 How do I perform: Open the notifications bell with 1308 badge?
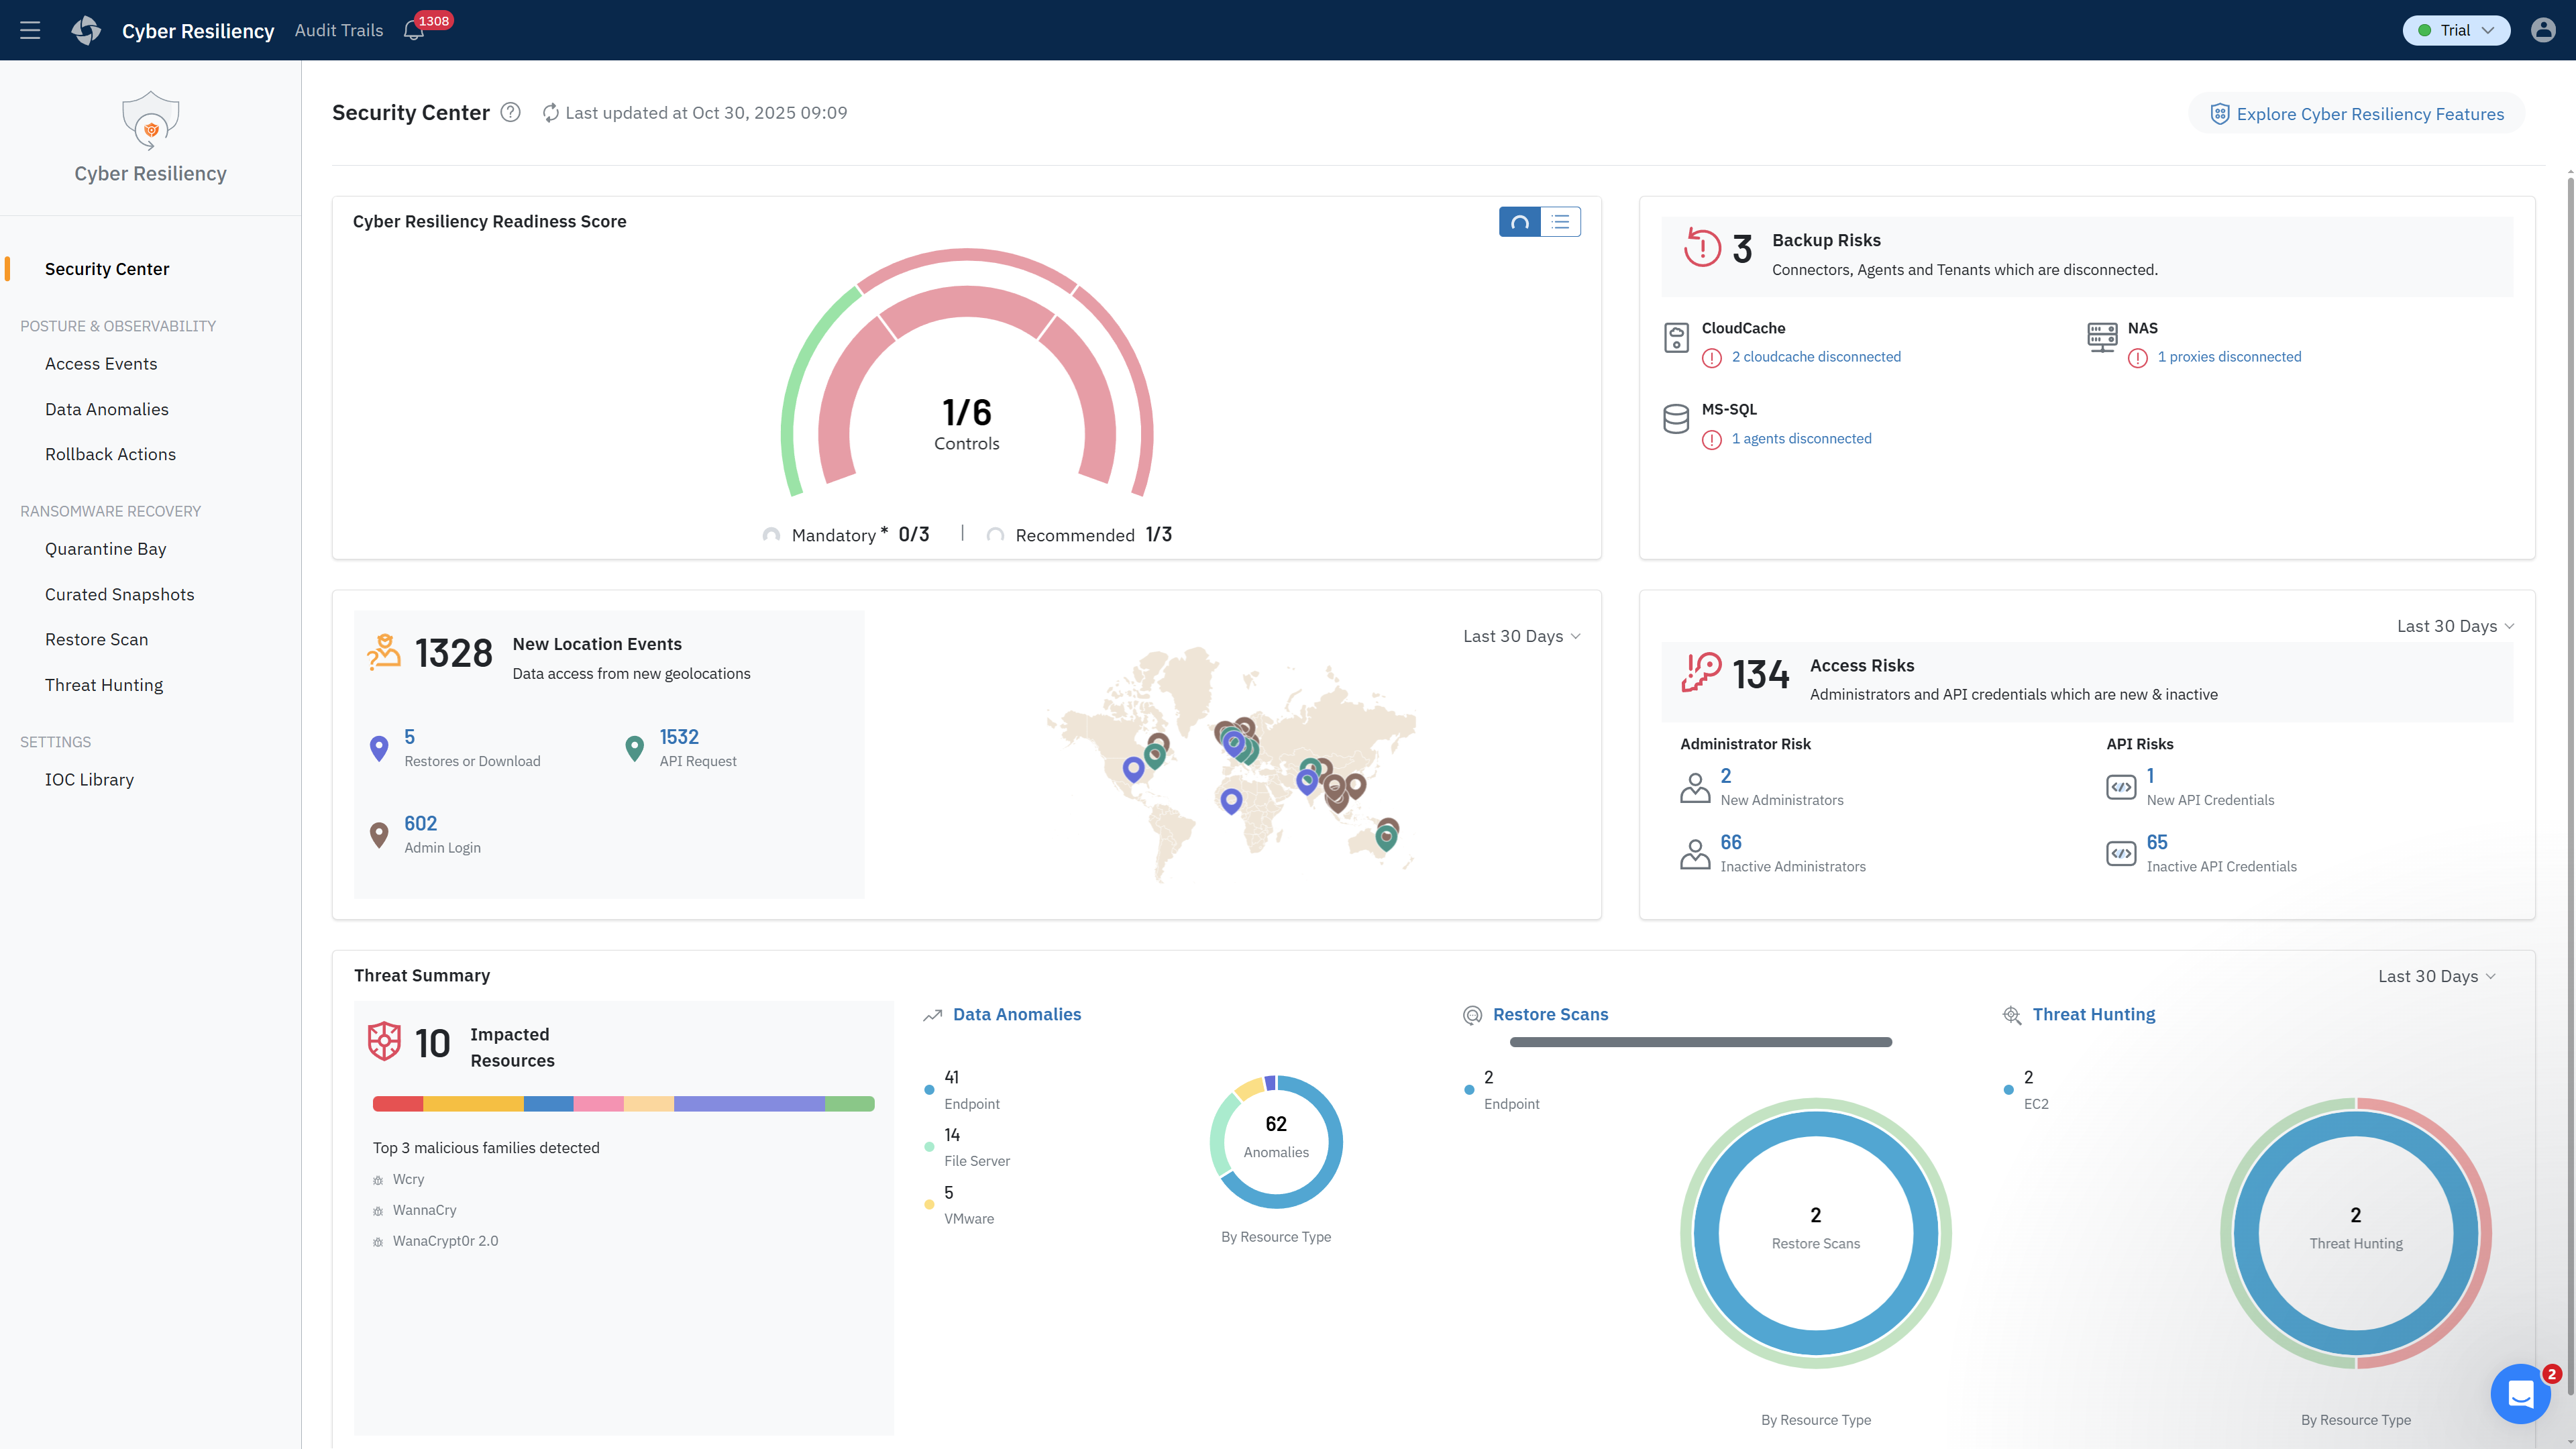(413, 31)
